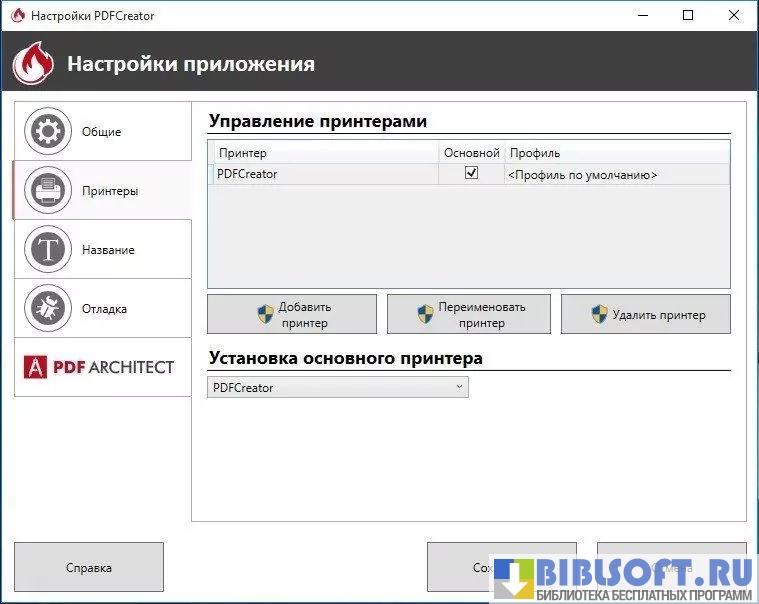Screen dimensions: 759x604
Task: Switch to the Общие tab
Action: (x=102, y=131)
